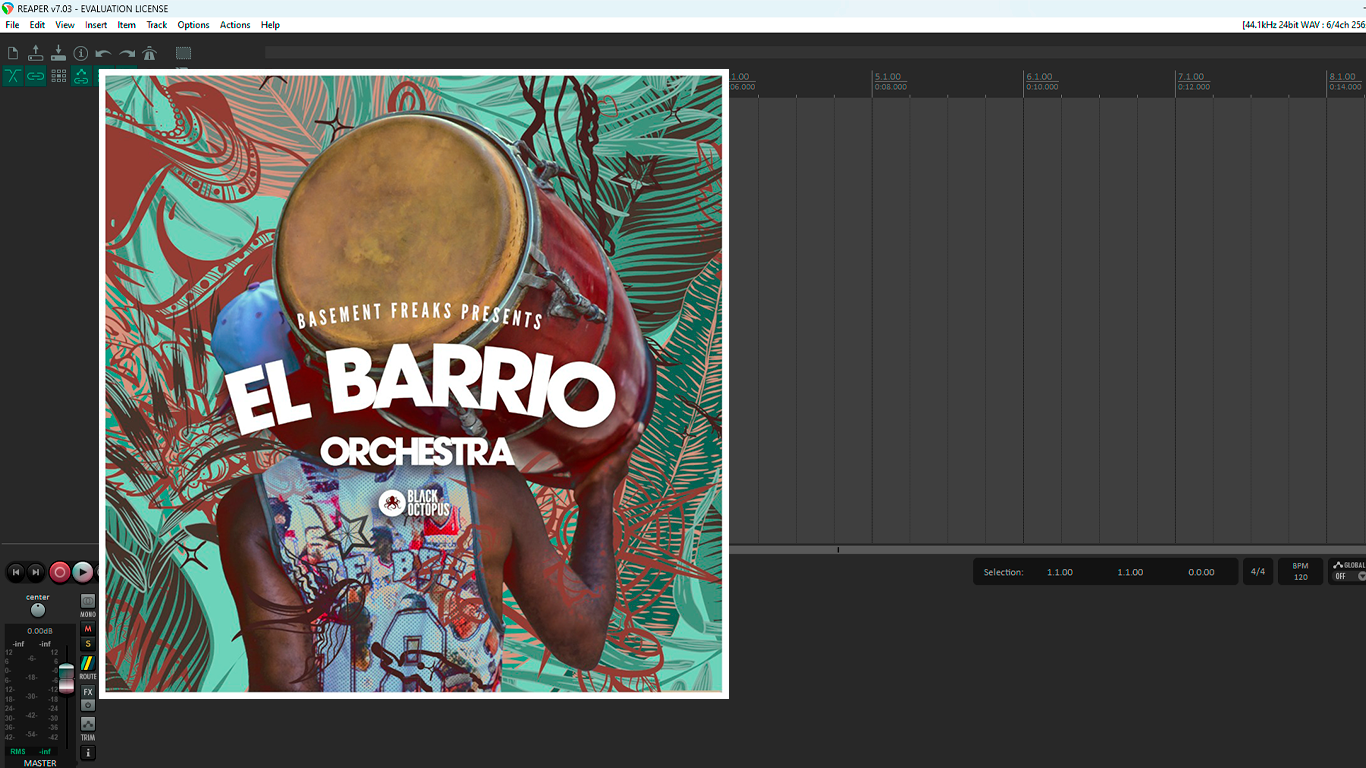1366x768 pixels.
Task: Click timeline ruler marker 8.1.00
Action: coord(1342,77)
